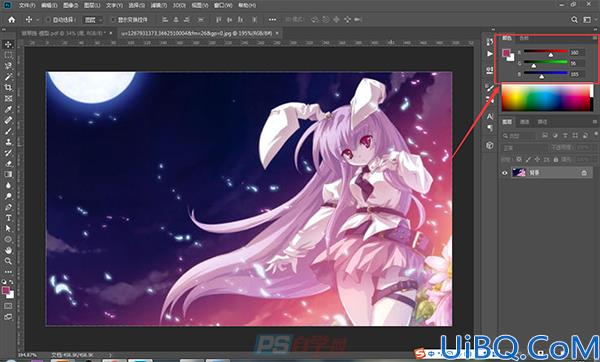Open the Layer/Group auto-select dropdown

point(93,20)
